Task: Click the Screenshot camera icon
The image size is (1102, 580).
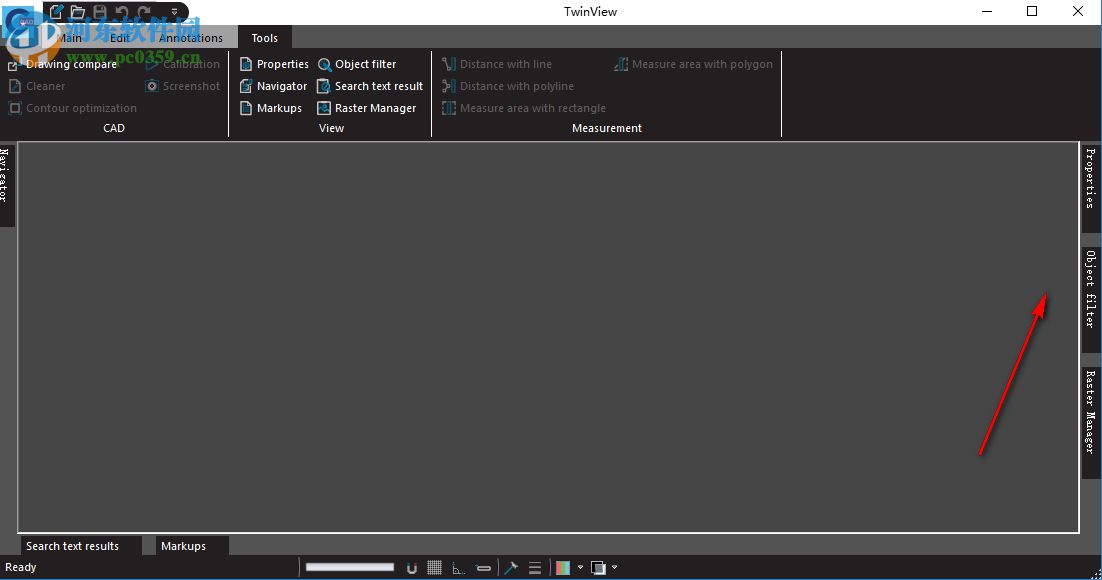Action: [x=152, y=86]
